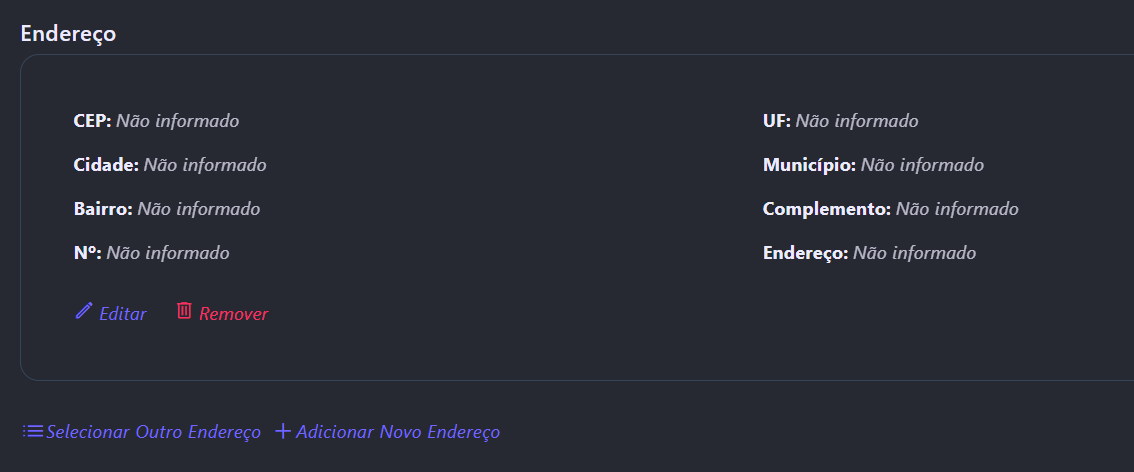Image resolution: width=1134 pixels, height=472 pixels.
Task: Click the UF field's Não informado value
Action: [x=857, y=121]
